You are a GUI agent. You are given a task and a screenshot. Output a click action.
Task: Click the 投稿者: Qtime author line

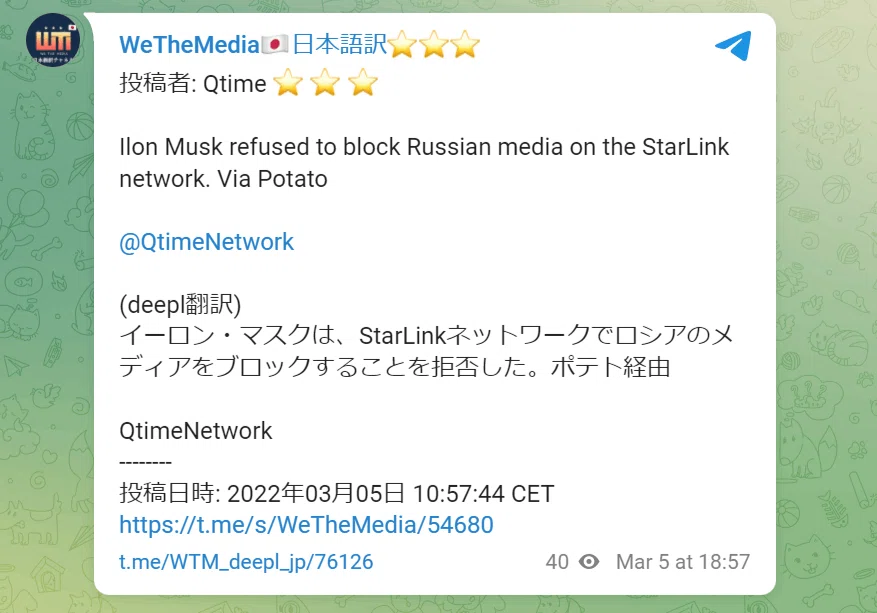(249, 83)
